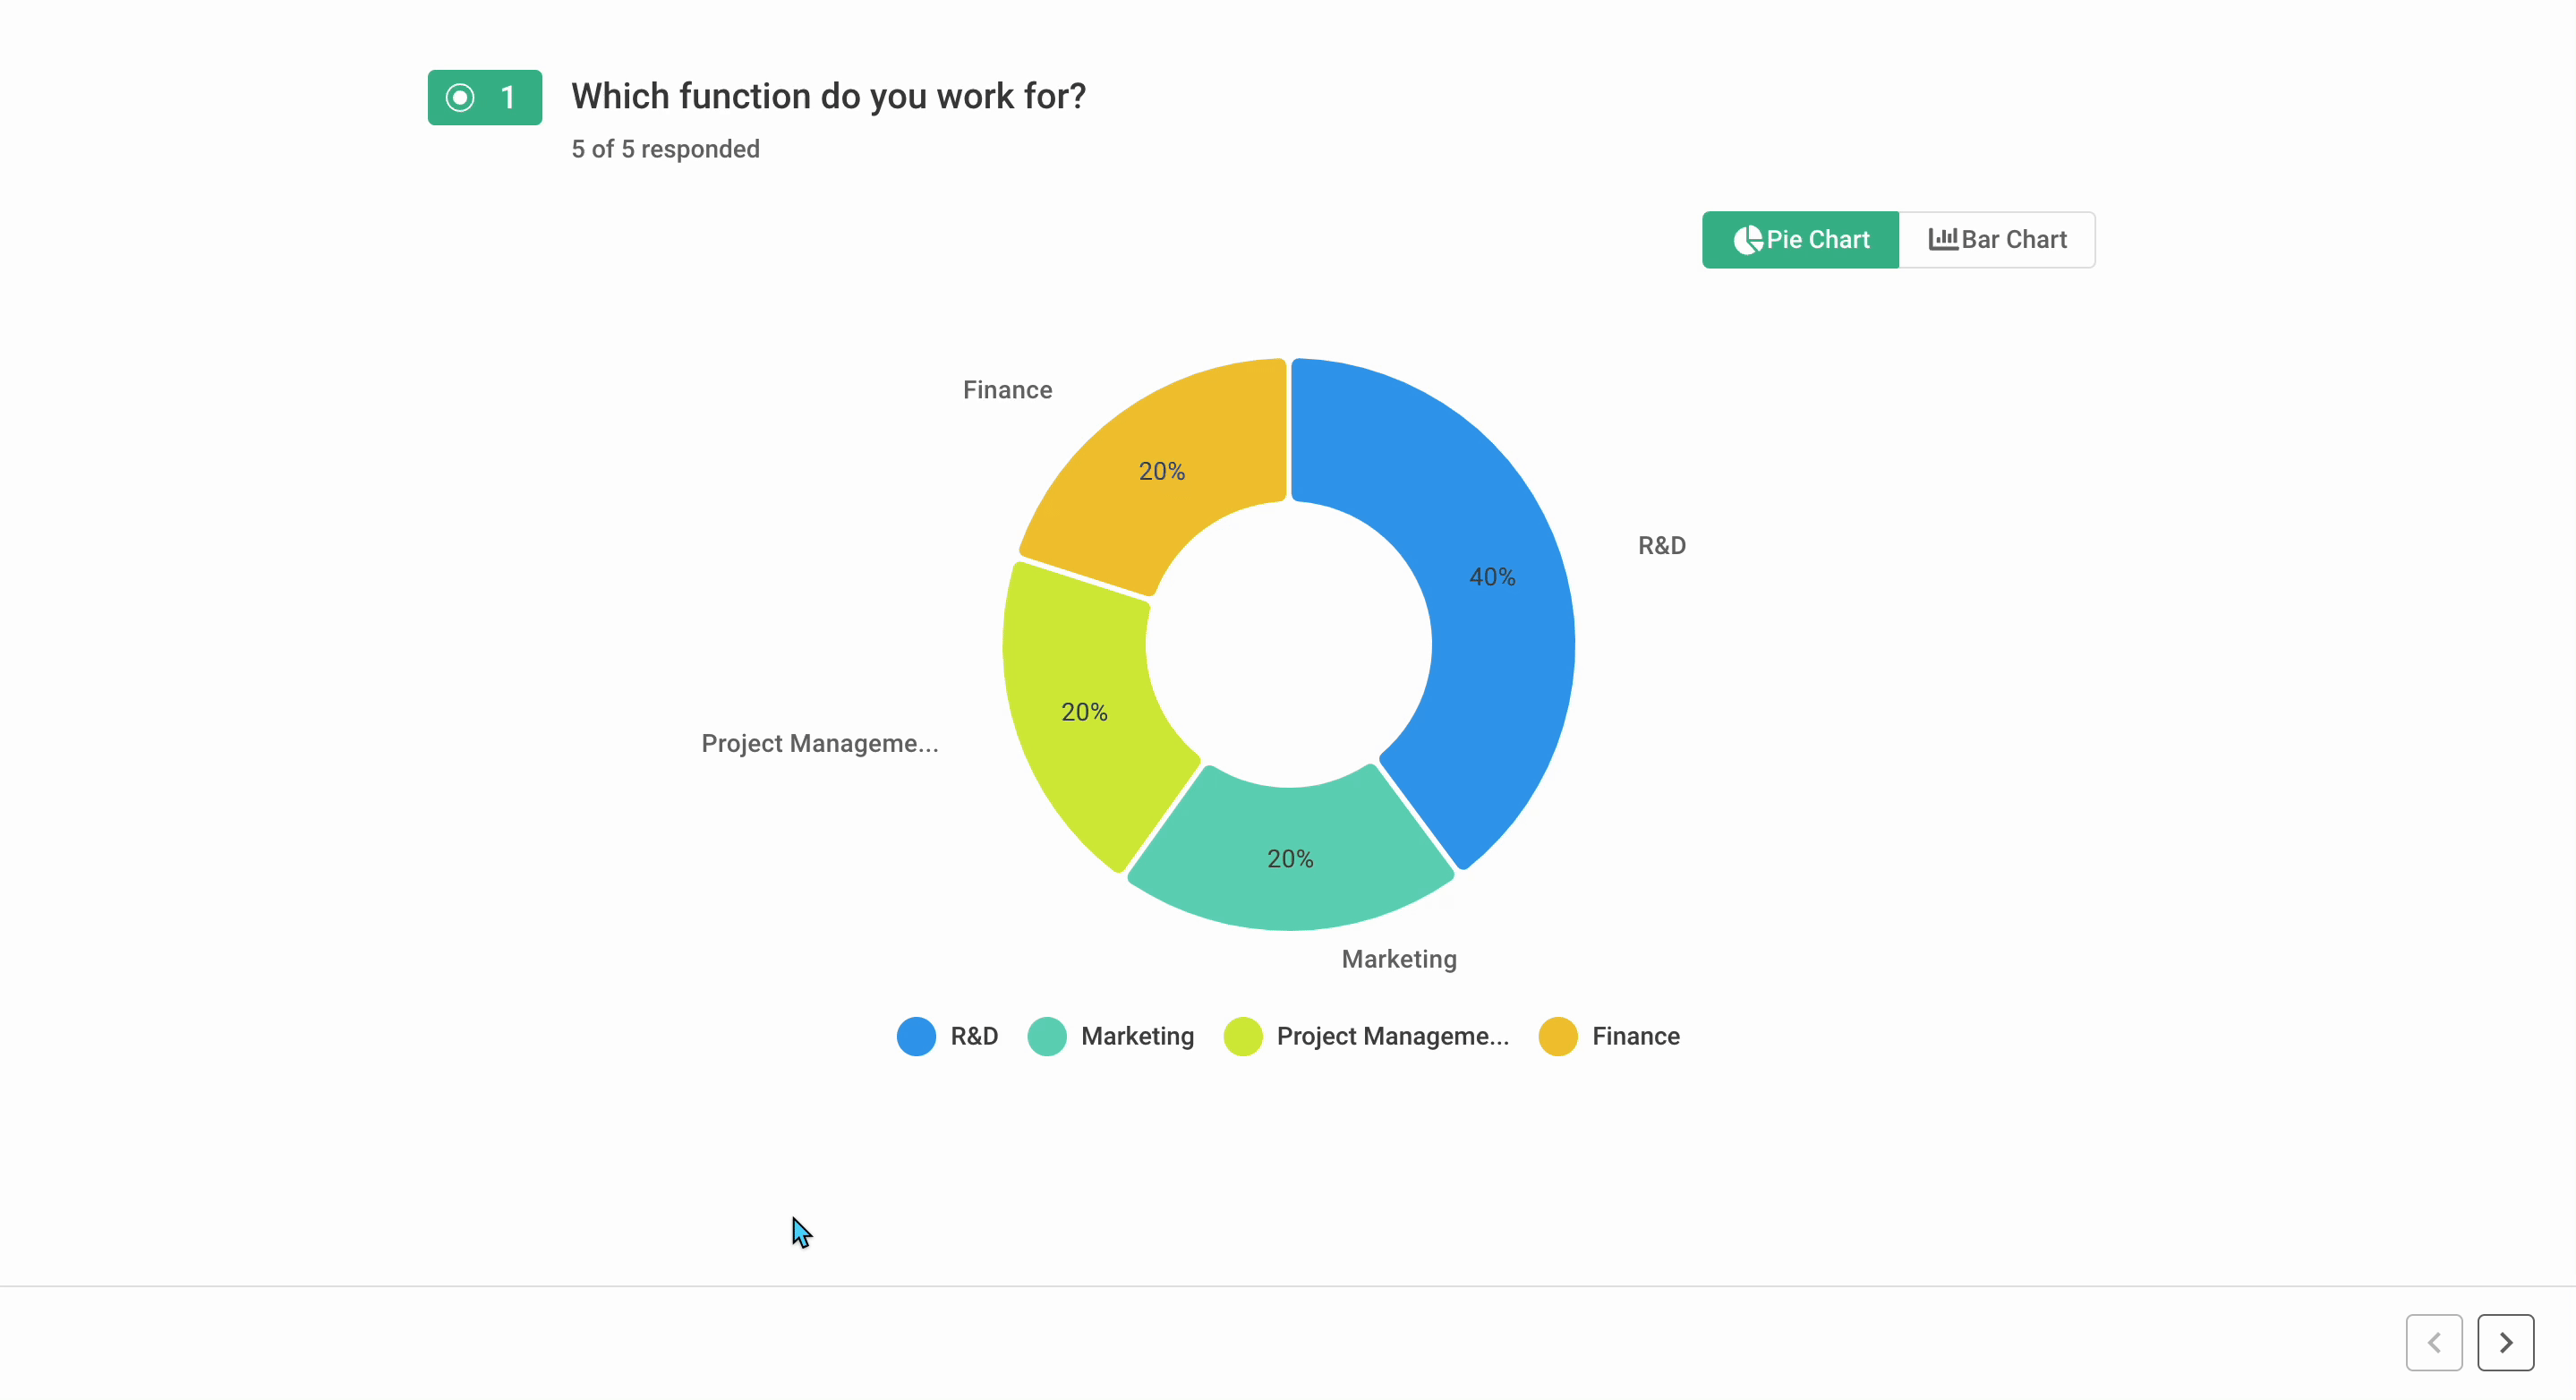Click the question title 'Which function do you work for?'
The width and height of the screenshot is (2576, 1400).
(x=828, y=96)
